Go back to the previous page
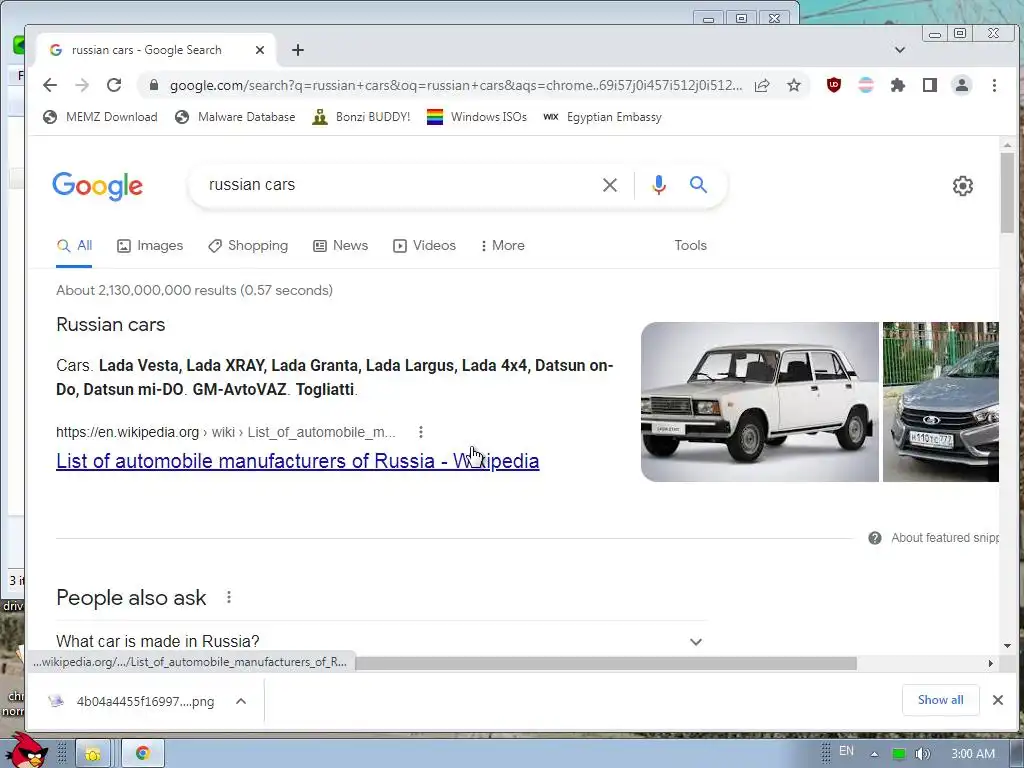1024x768 pixels. (x=50, y=85)
